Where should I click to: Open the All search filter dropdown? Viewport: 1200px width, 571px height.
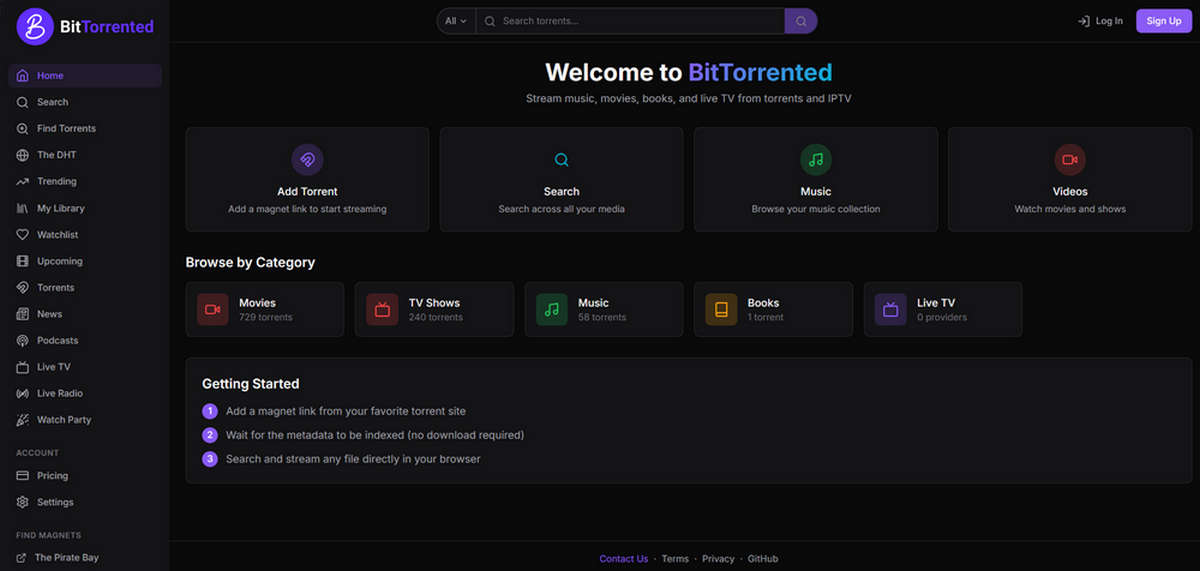point(456,21)
